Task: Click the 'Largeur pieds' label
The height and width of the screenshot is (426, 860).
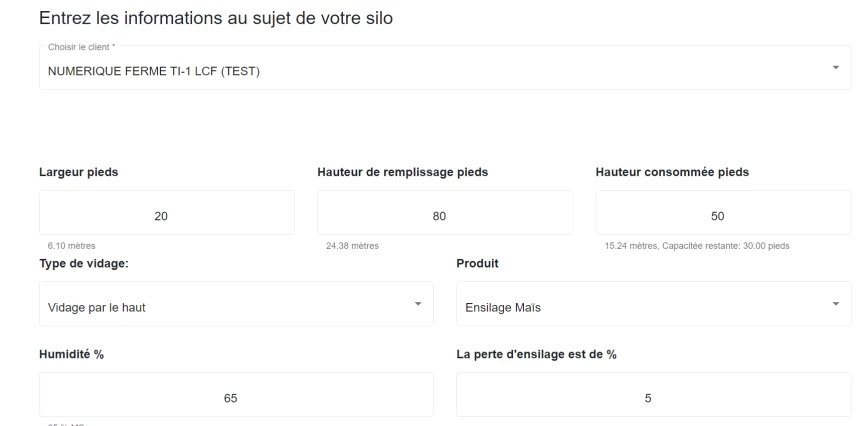Action: point(79,171)
